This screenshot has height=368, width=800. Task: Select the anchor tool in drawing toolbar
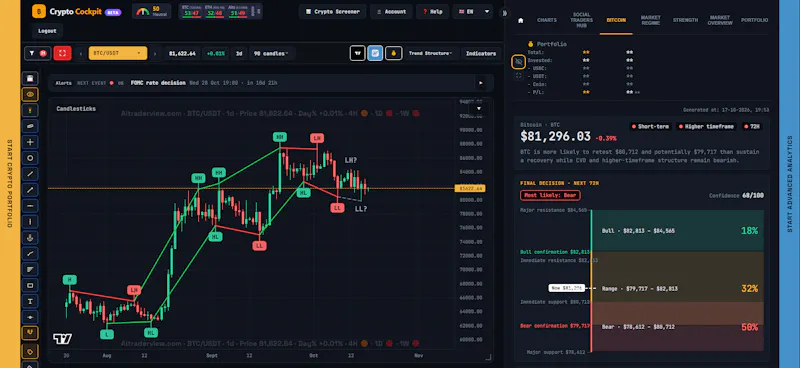point(30,237)
